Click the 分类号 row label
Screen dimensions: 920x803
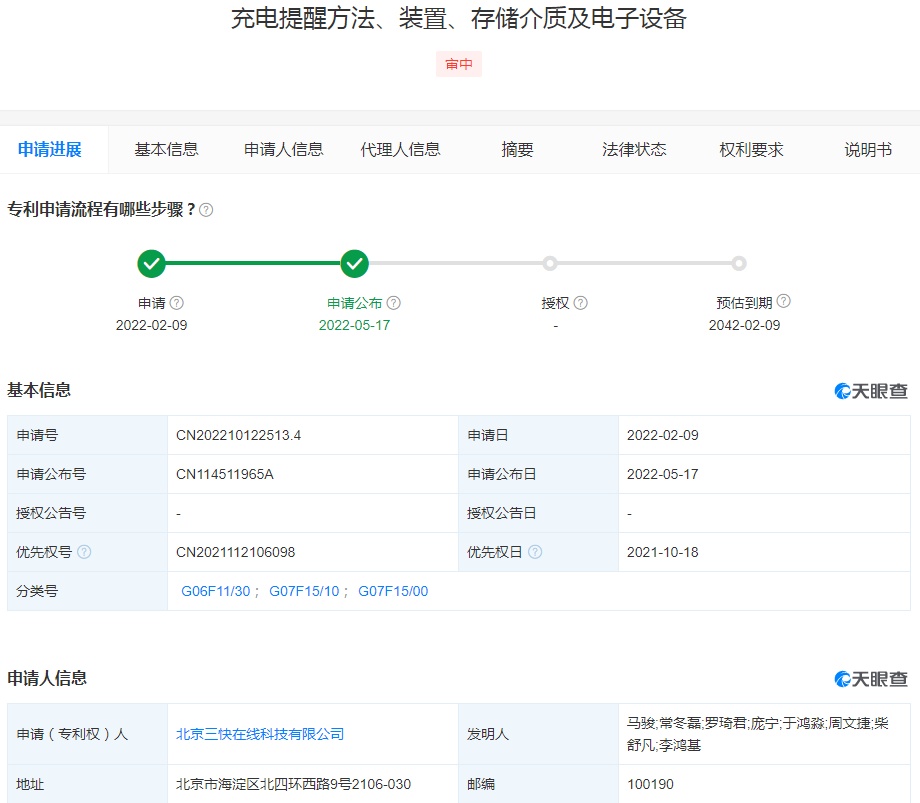[37, 591]
